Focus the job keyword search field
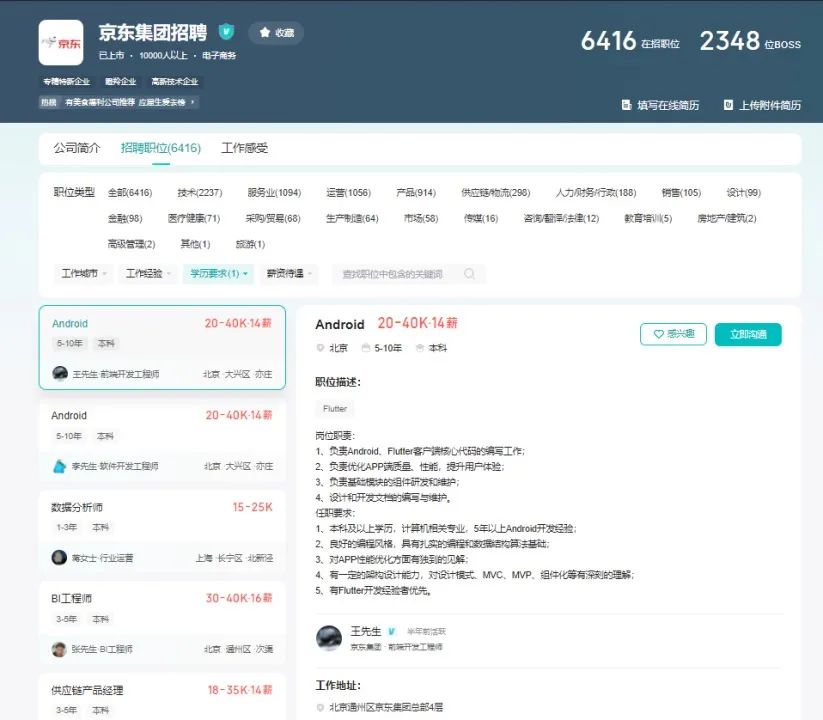The image size is (823, 720). point(408,274)
